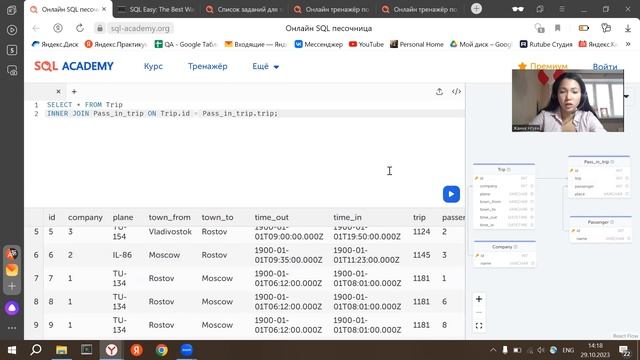640x360 pixels.
Task: Click the sql-academy.org address field
Action: 140,28
